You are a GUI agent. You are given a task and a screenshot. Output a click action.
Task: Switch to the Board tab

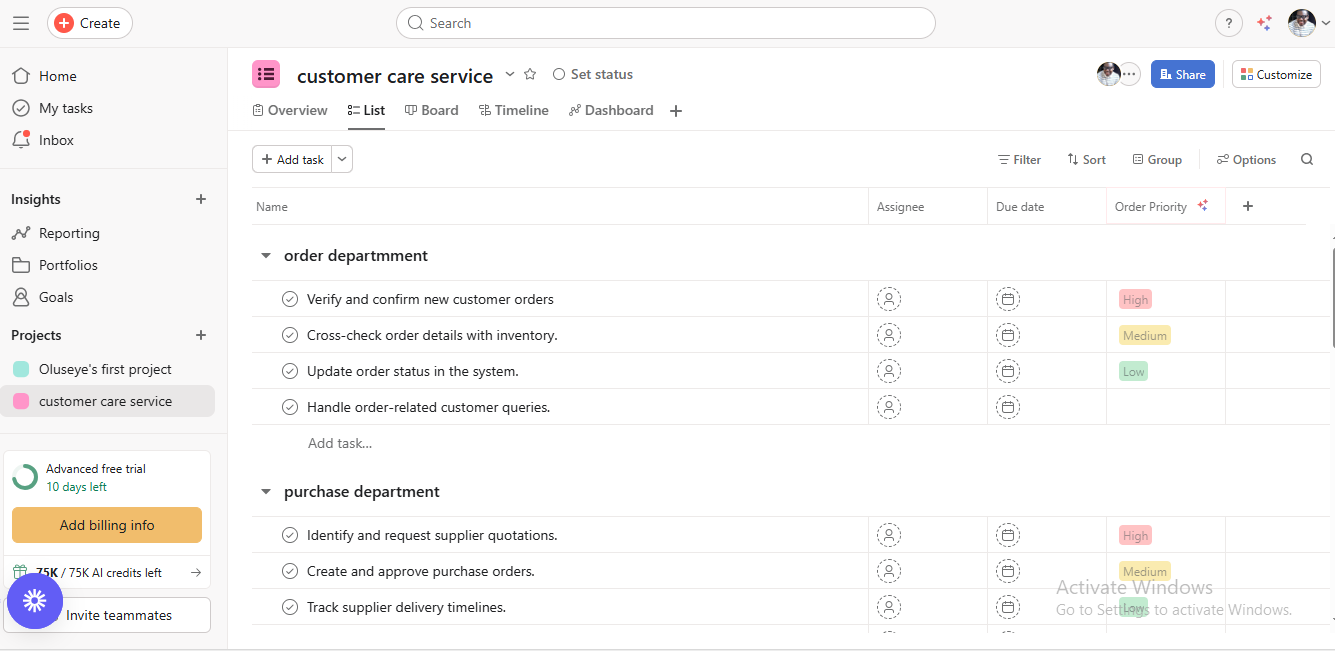[431, 110]
